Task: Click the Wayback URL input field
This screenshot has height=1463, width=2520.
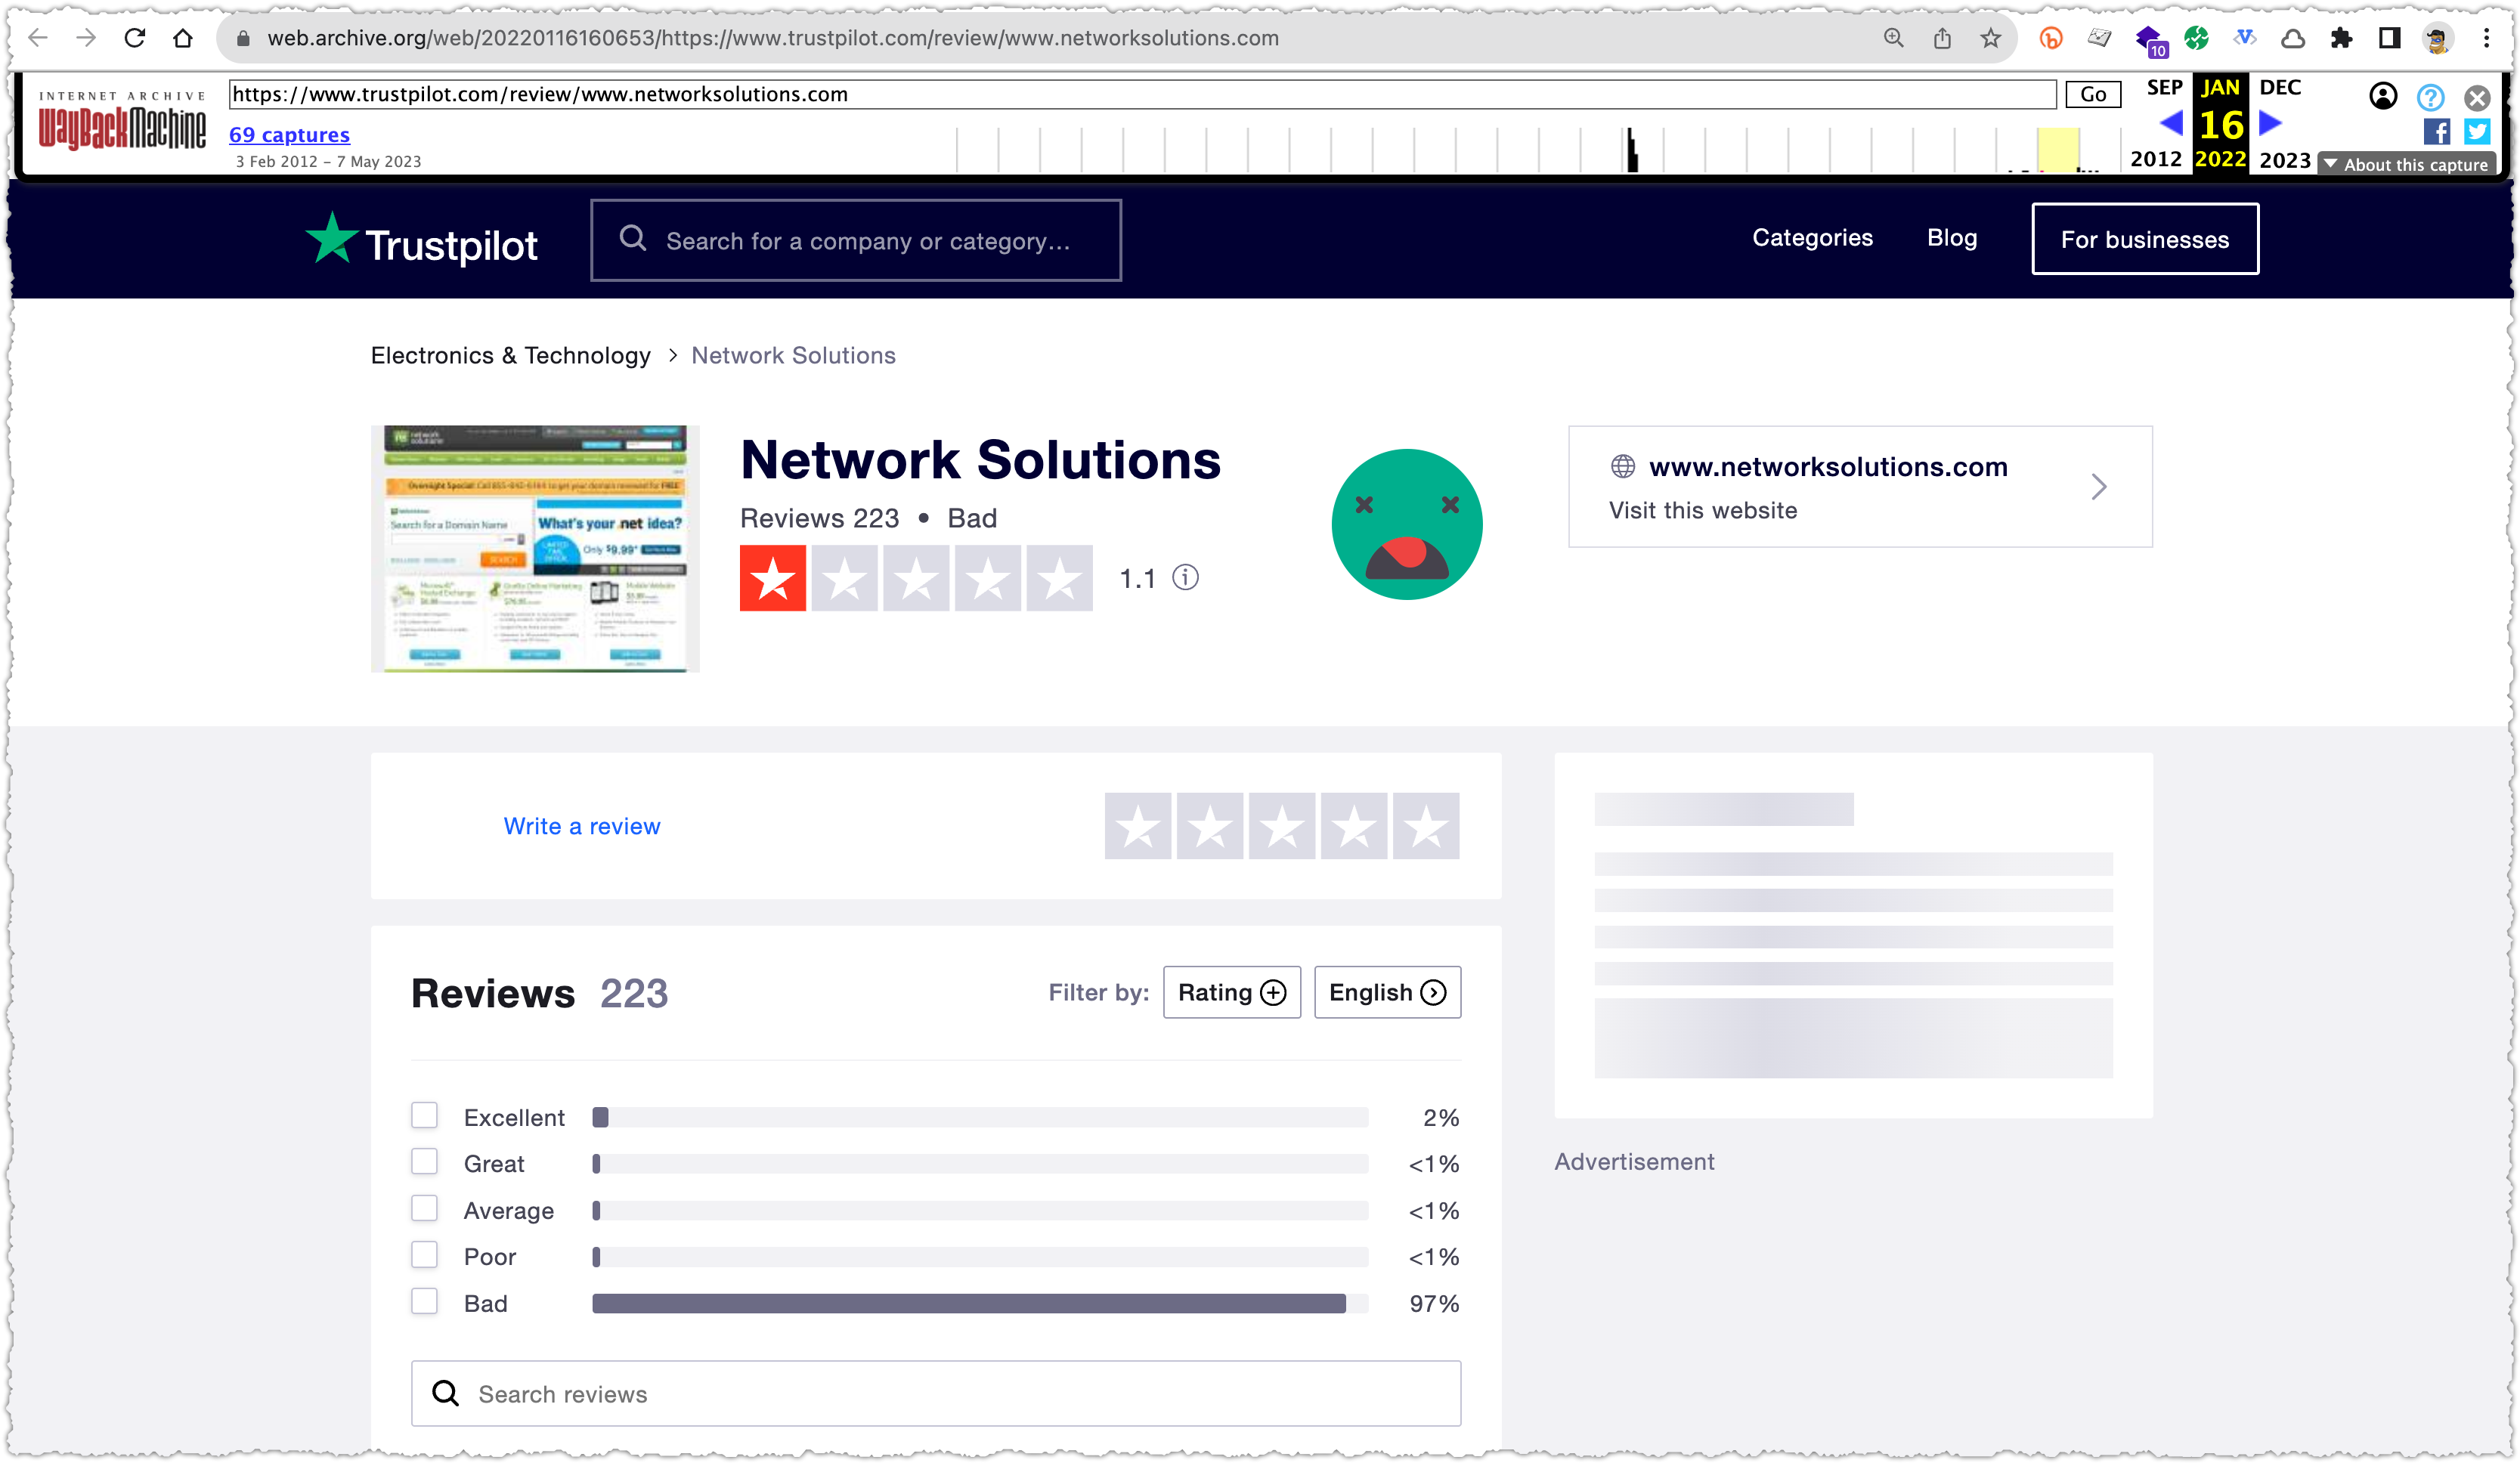Action: 1142,94
